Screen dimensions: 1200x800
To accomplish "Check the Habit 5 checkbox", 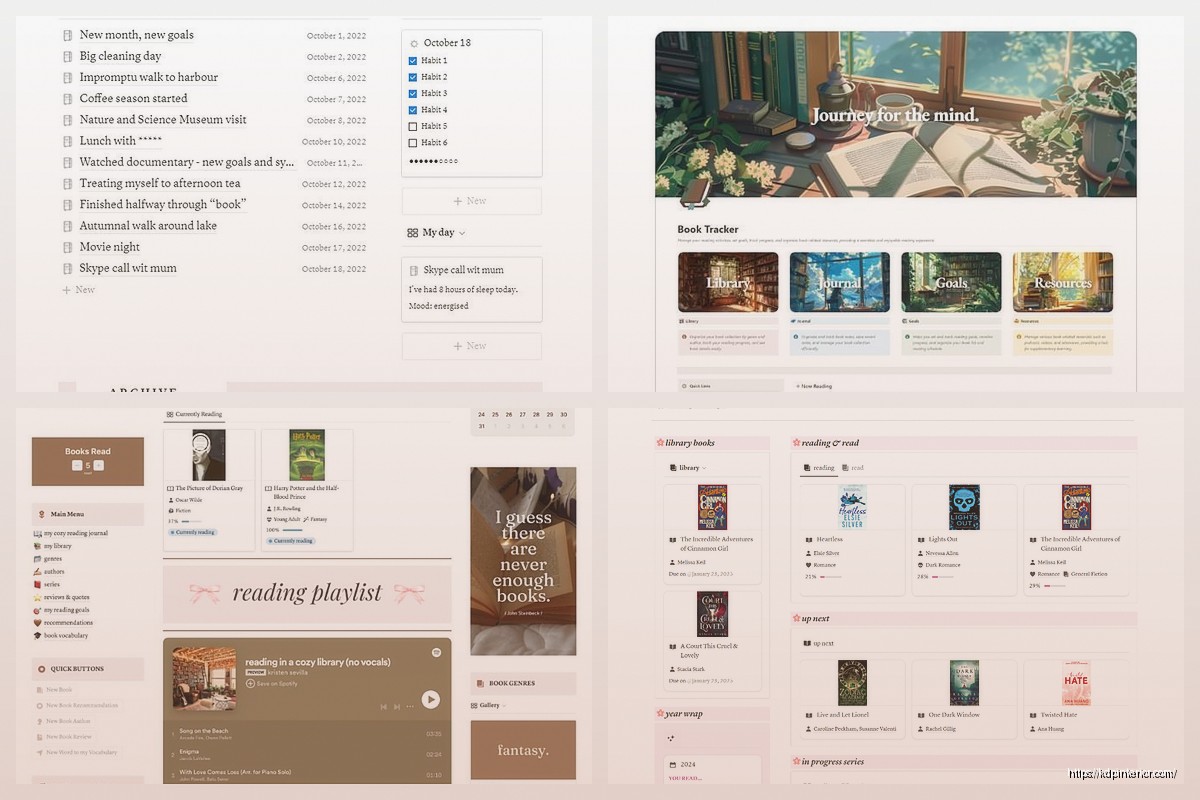I will [413, 127].
